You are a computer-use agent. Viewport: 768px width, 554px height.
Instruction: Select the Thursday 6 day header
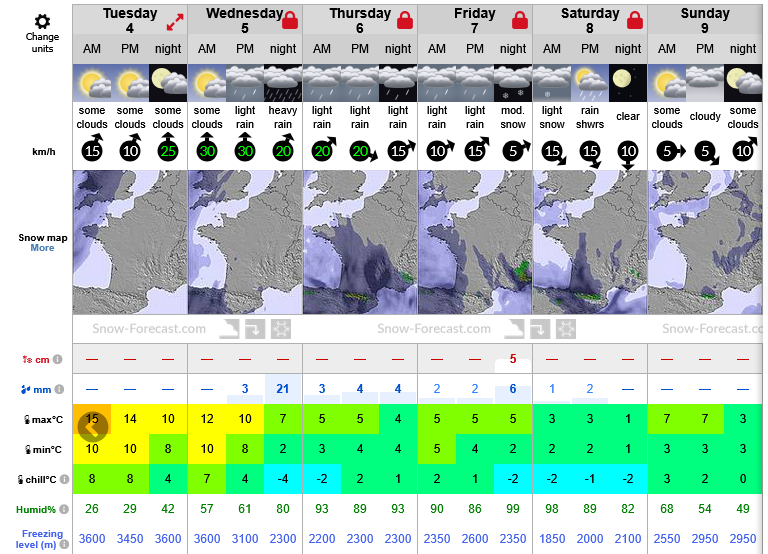[x=360, y=20]
